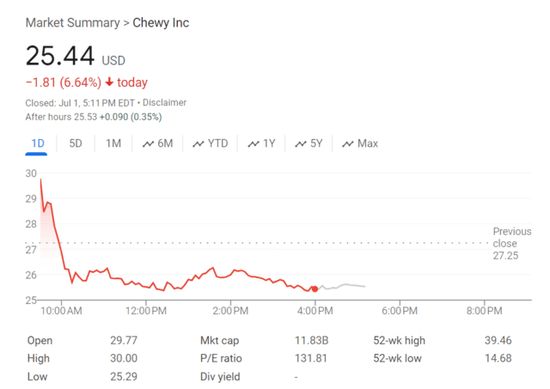Screen dimensions: 550x389
Task: Select the Max range label
Action: 368,143
